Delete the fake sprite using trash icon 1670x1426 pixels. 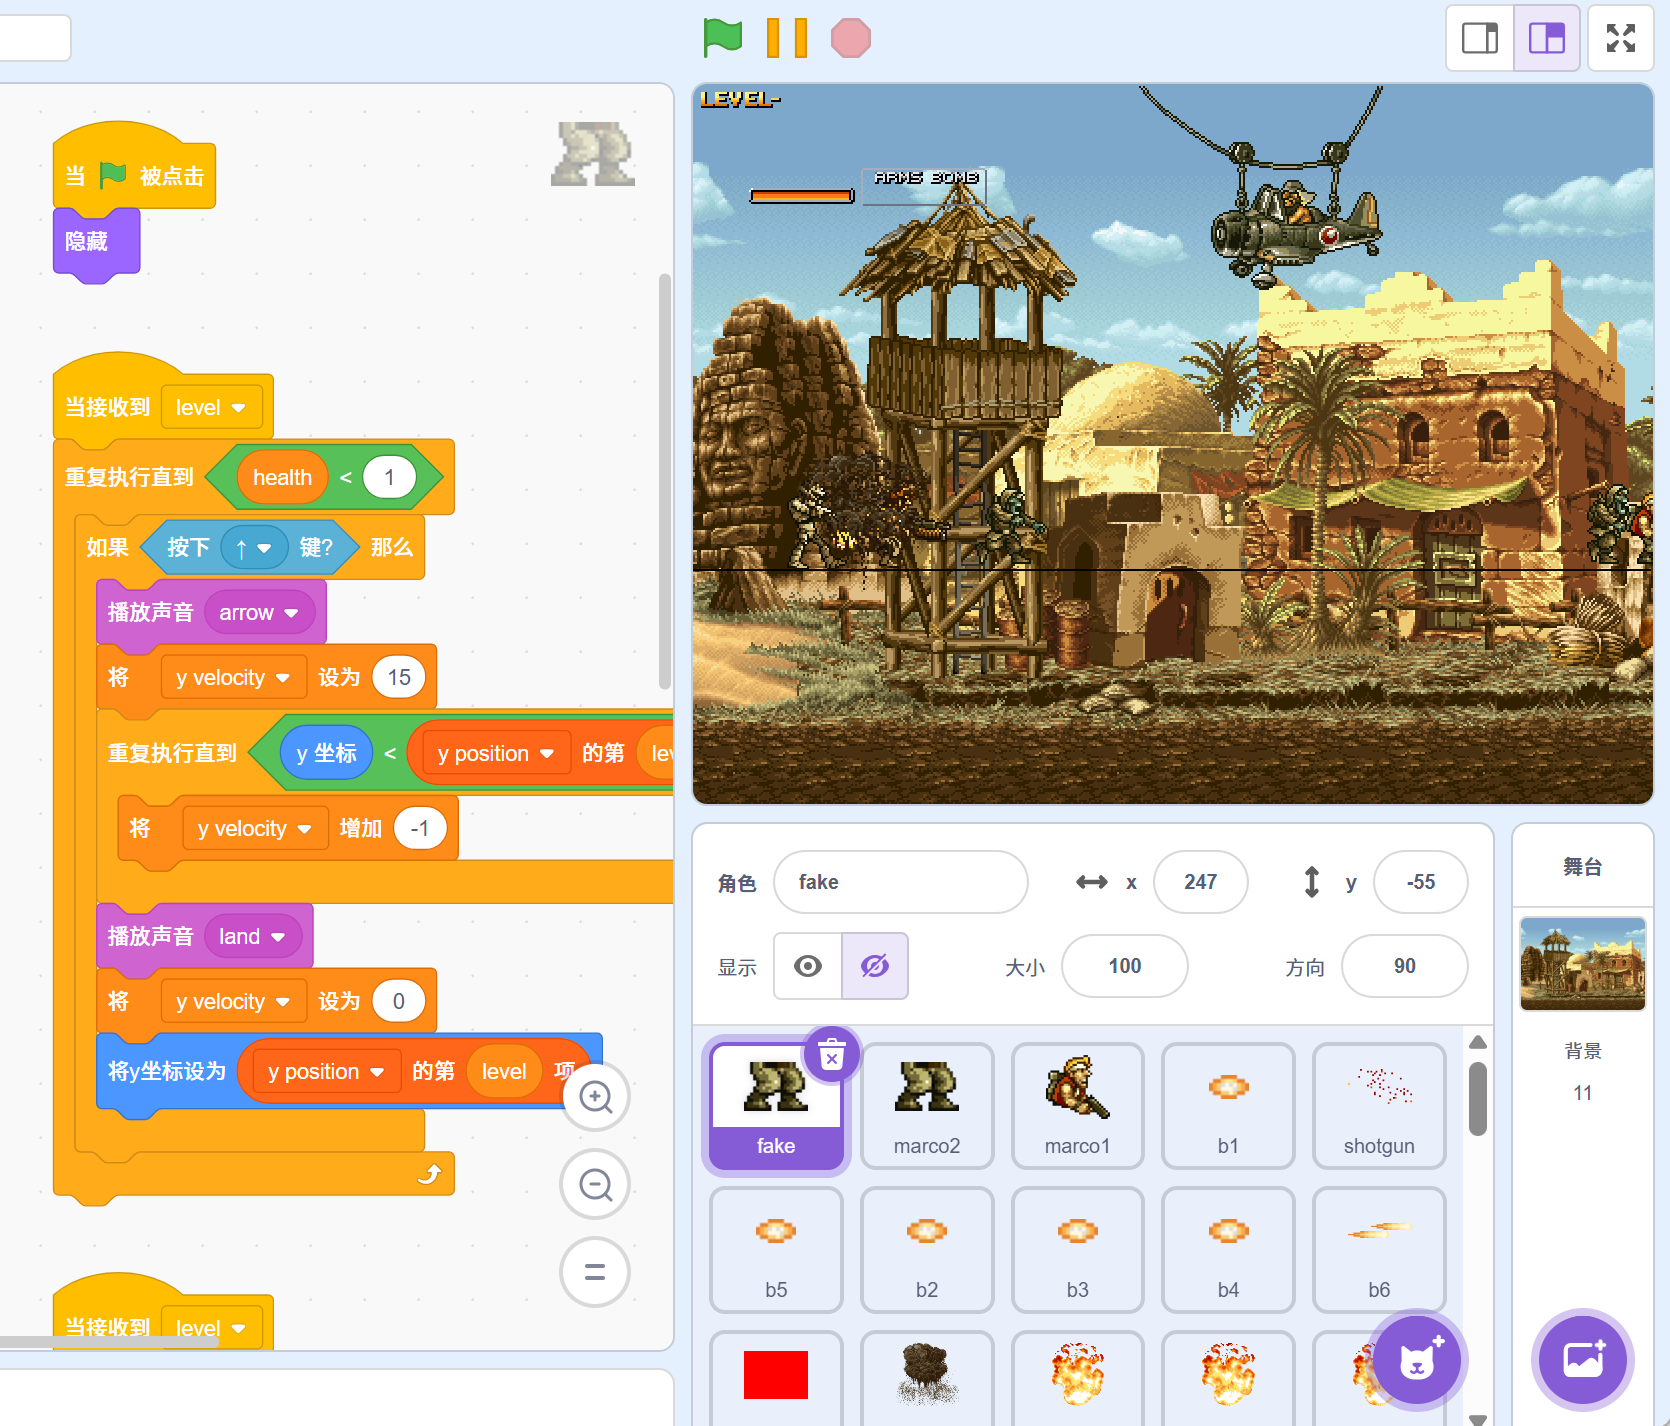tap(832, 1054)
